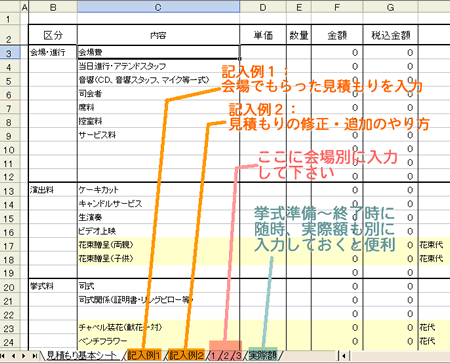Select the 席料 cell
The width and height of the screenshot is (450, 363).
(158, 107)
